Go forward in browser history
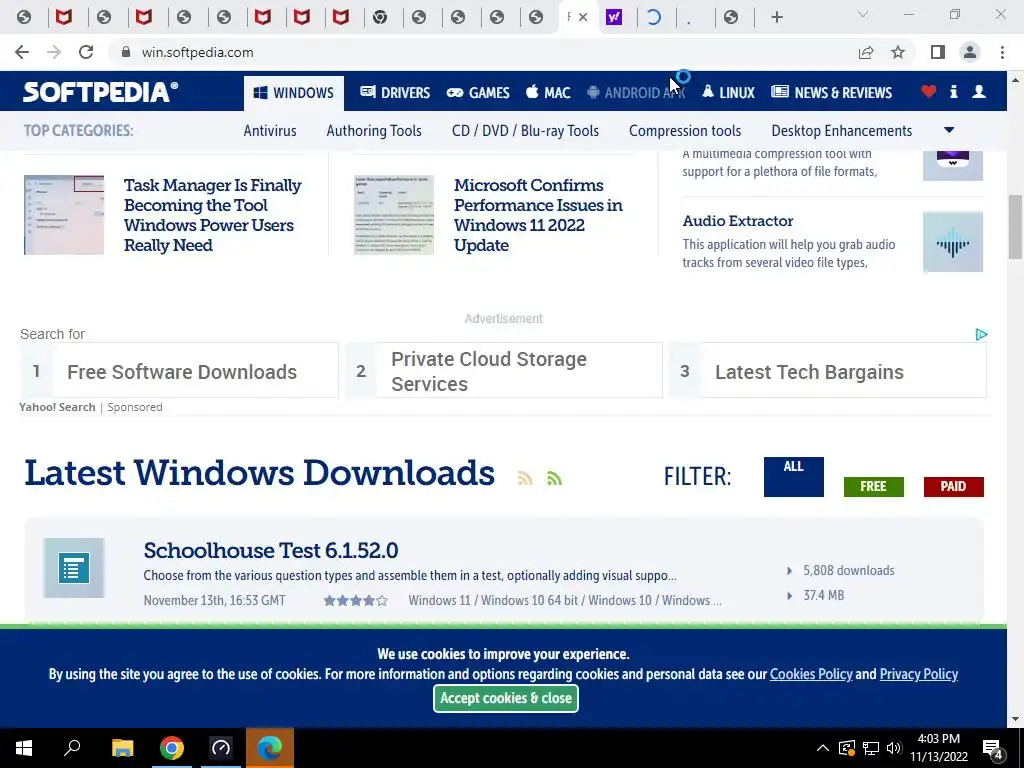 54,52
